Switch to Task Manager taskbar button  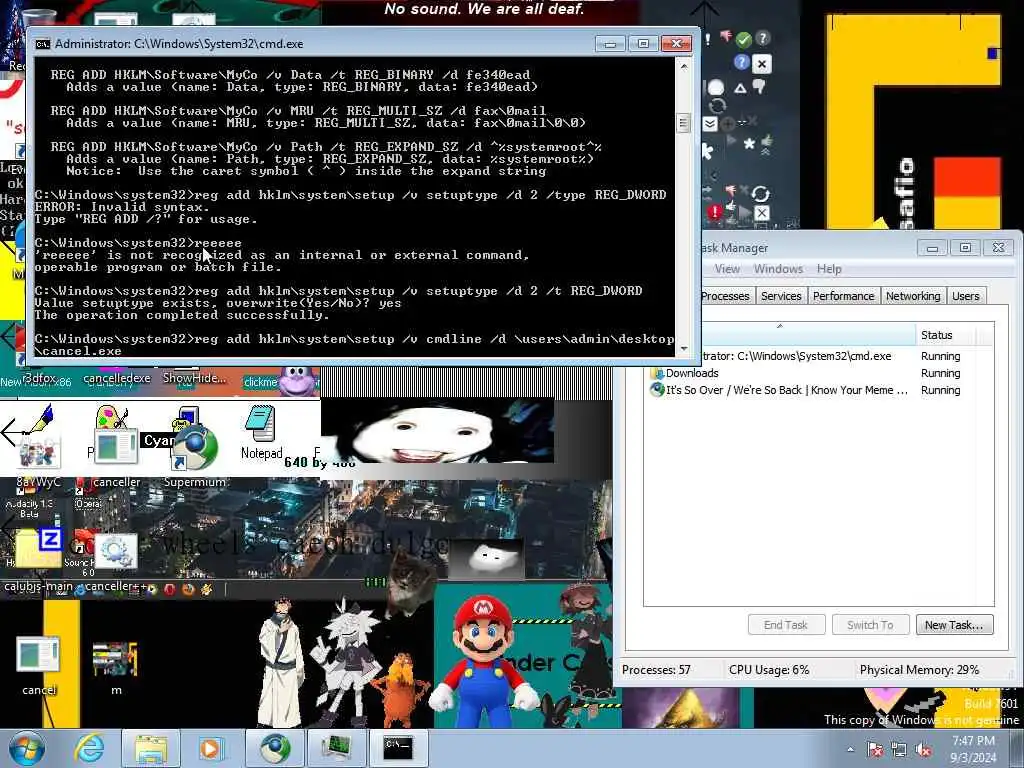[x=336, y=748]
